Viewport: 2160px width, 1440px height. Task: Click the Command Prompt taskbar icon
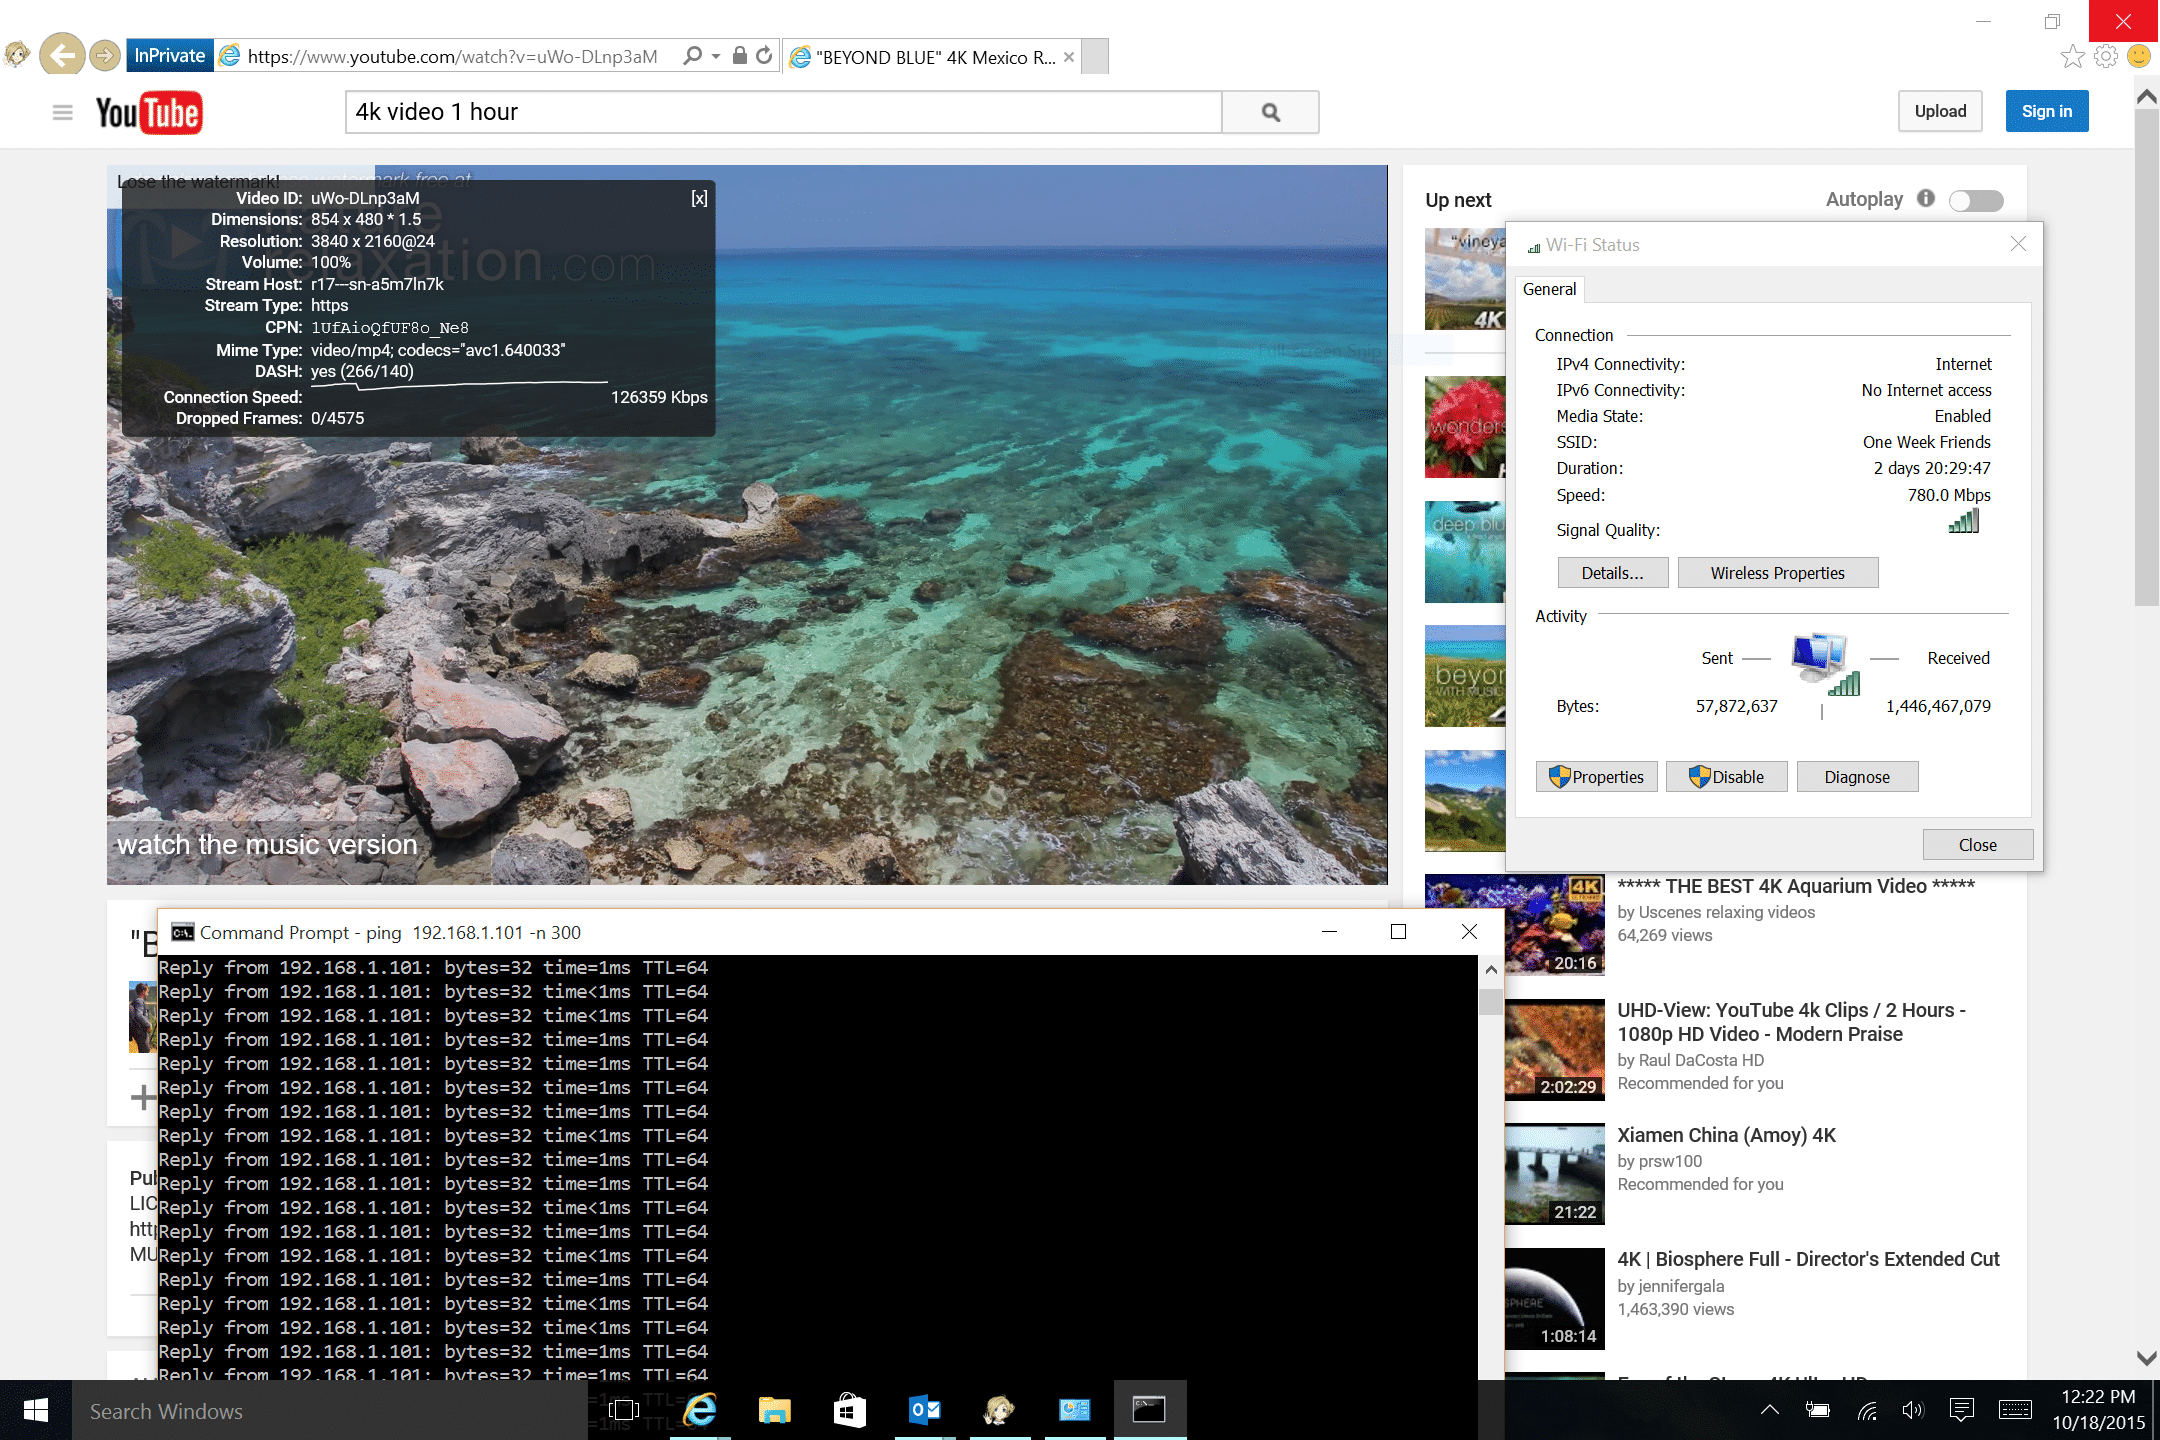(1149, 1410)
